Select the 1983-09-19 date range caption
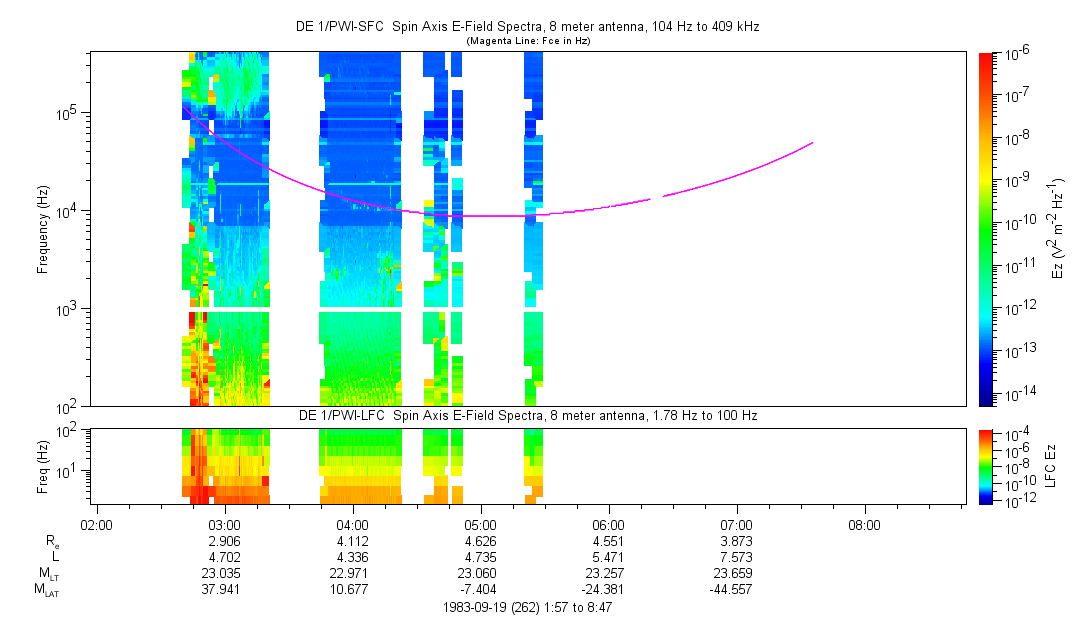 tap(528, 608)
